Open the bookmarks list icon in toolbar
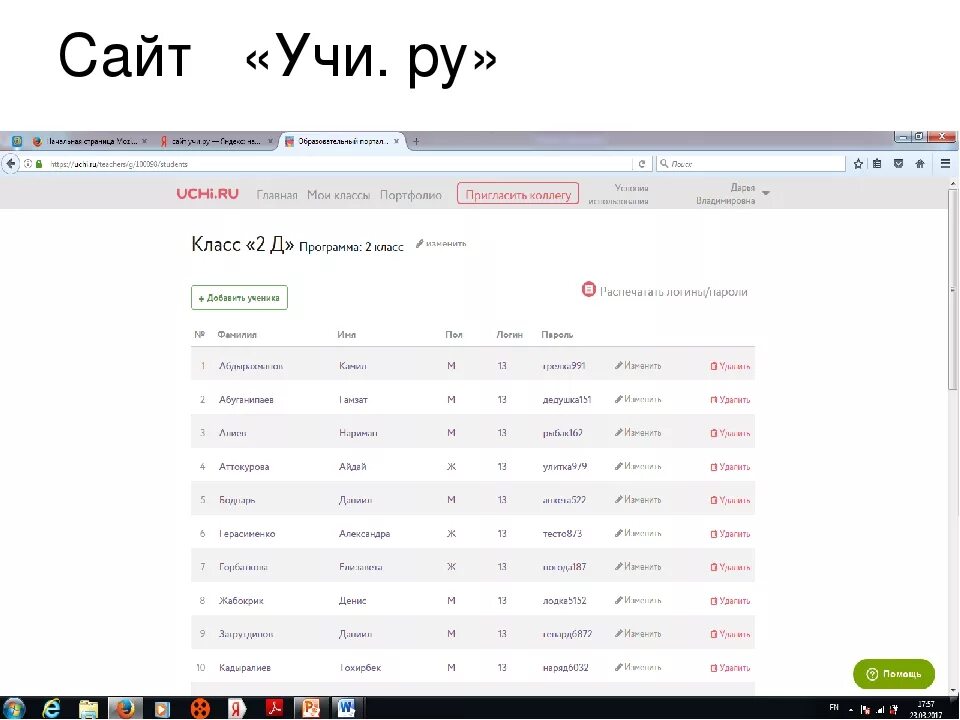This screenshot has width=960, height=720. [x=877, y=163]
